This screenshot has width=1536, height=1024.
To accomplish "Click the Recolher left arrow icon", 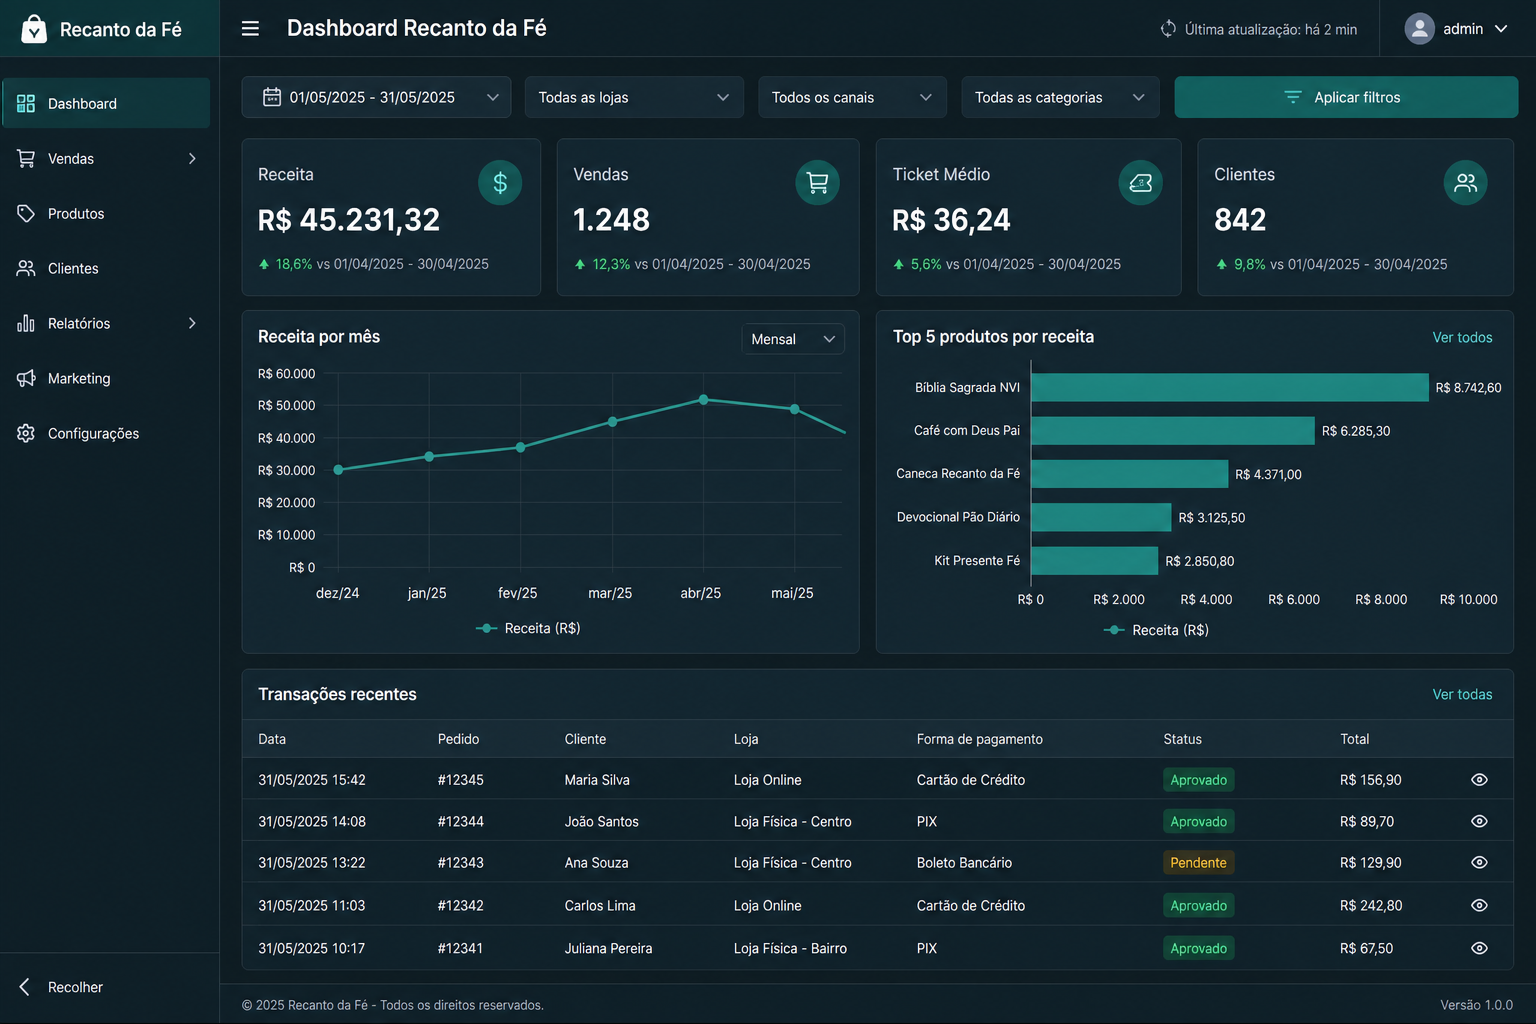I will tap(25, 987).
